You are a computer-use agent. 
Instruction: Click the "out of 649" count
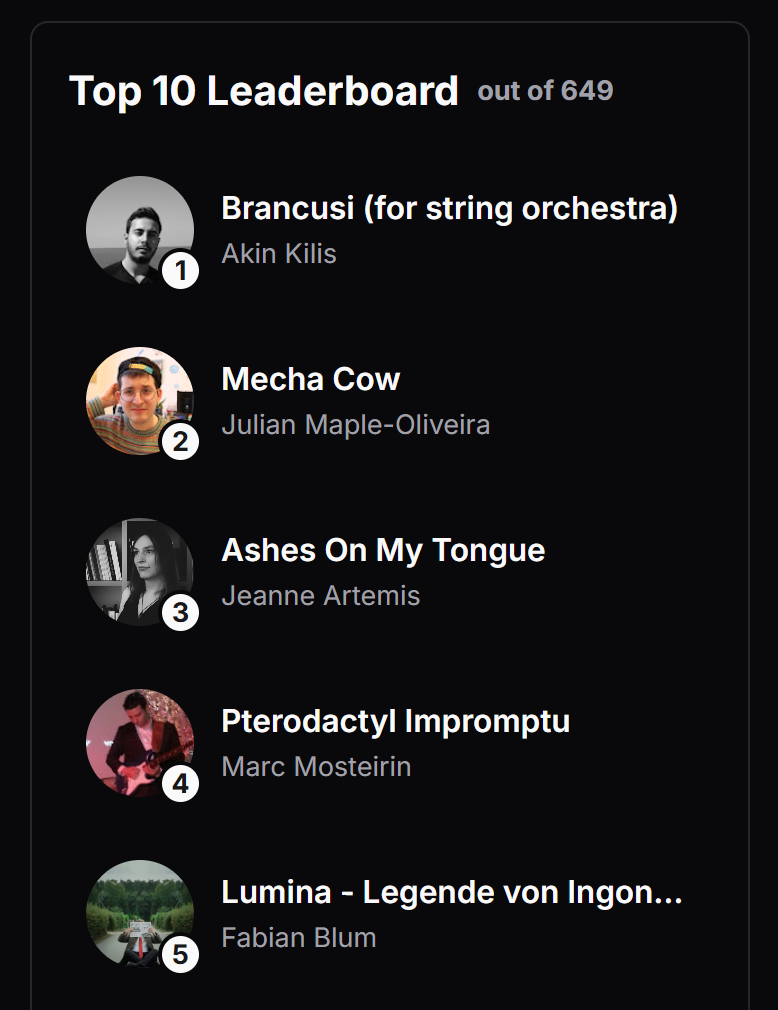tap(545, 91)
